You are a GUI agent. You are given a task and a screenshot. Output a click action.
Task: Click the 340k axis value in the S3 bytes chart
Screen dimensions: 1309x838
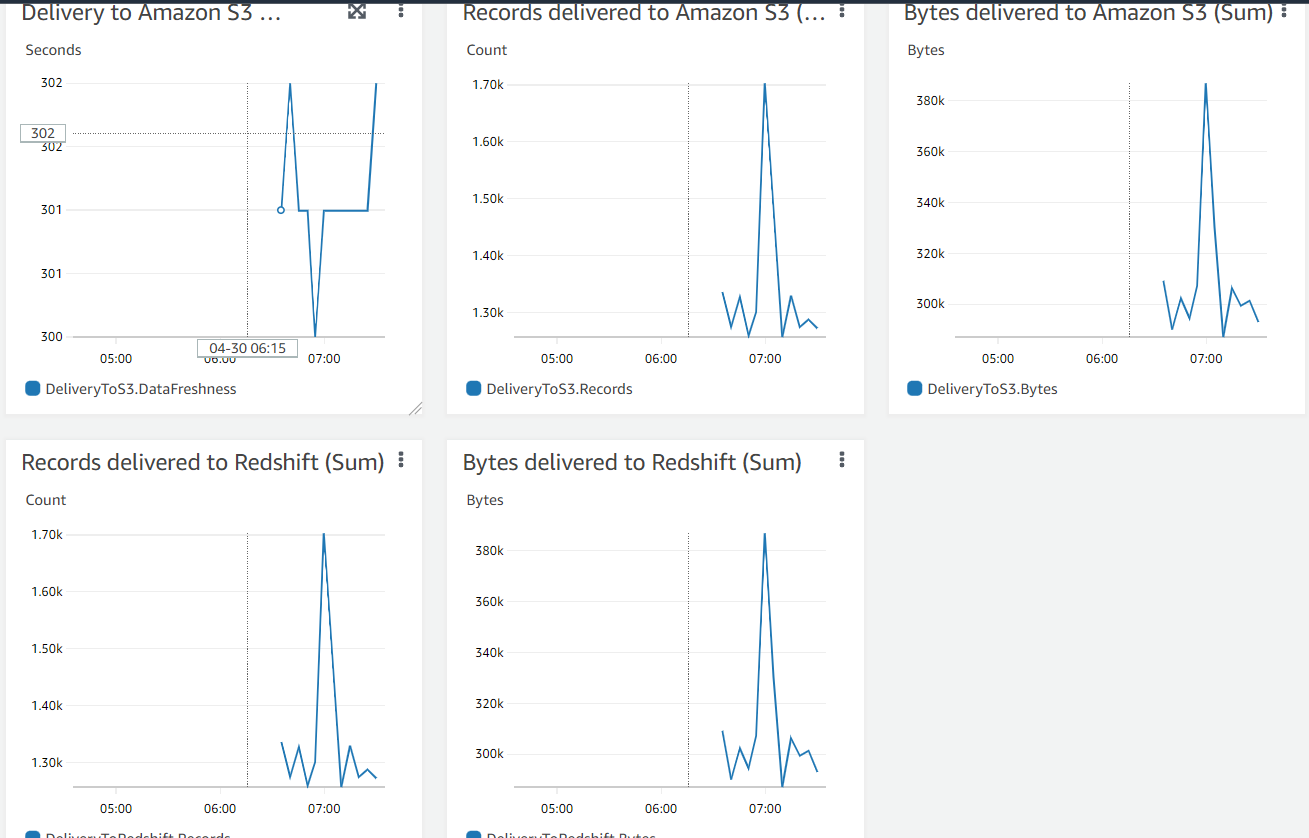(x=929, y=203)
